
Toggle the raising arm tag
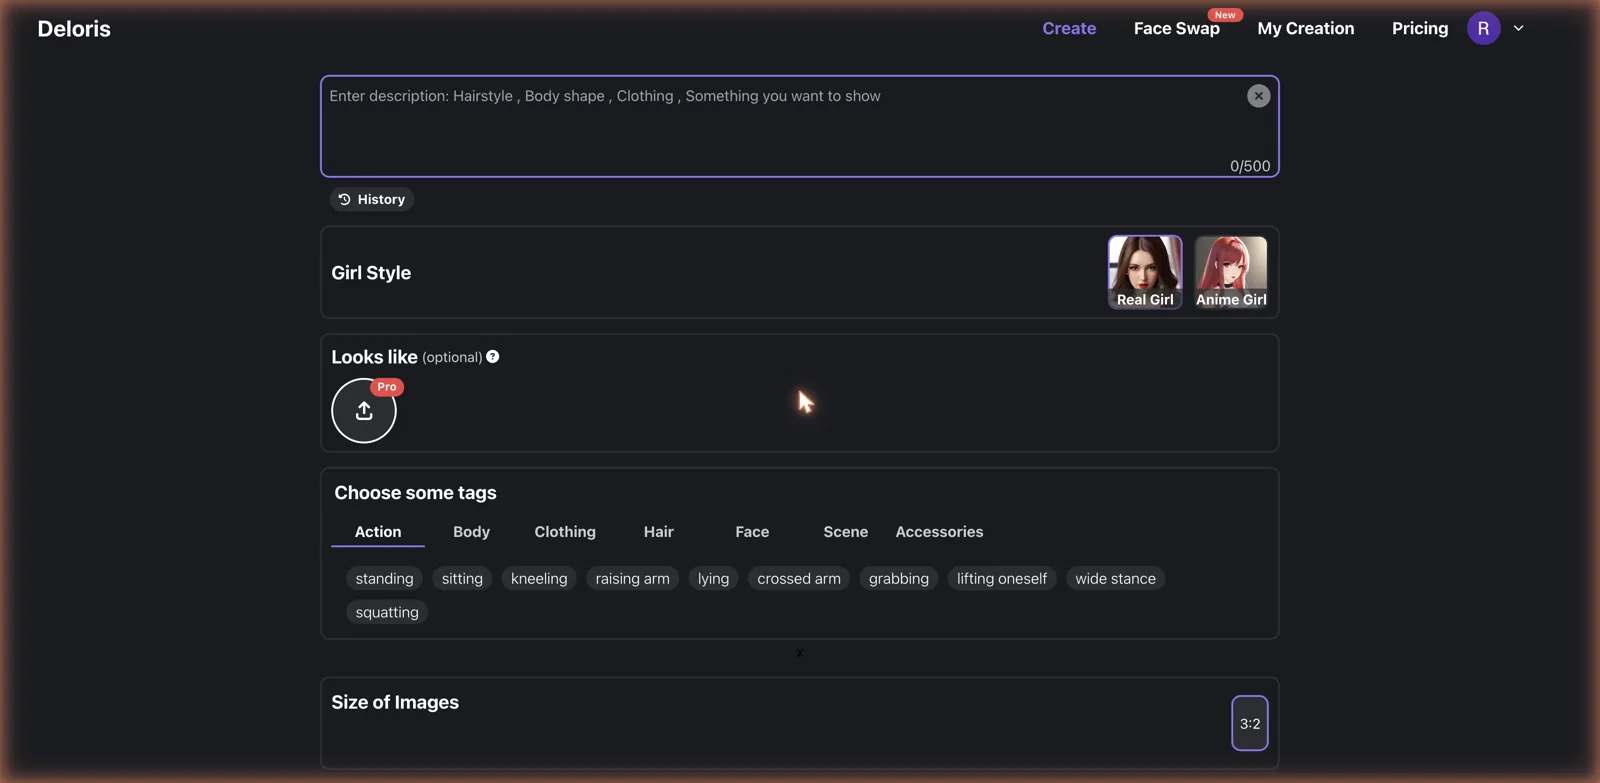632,579
